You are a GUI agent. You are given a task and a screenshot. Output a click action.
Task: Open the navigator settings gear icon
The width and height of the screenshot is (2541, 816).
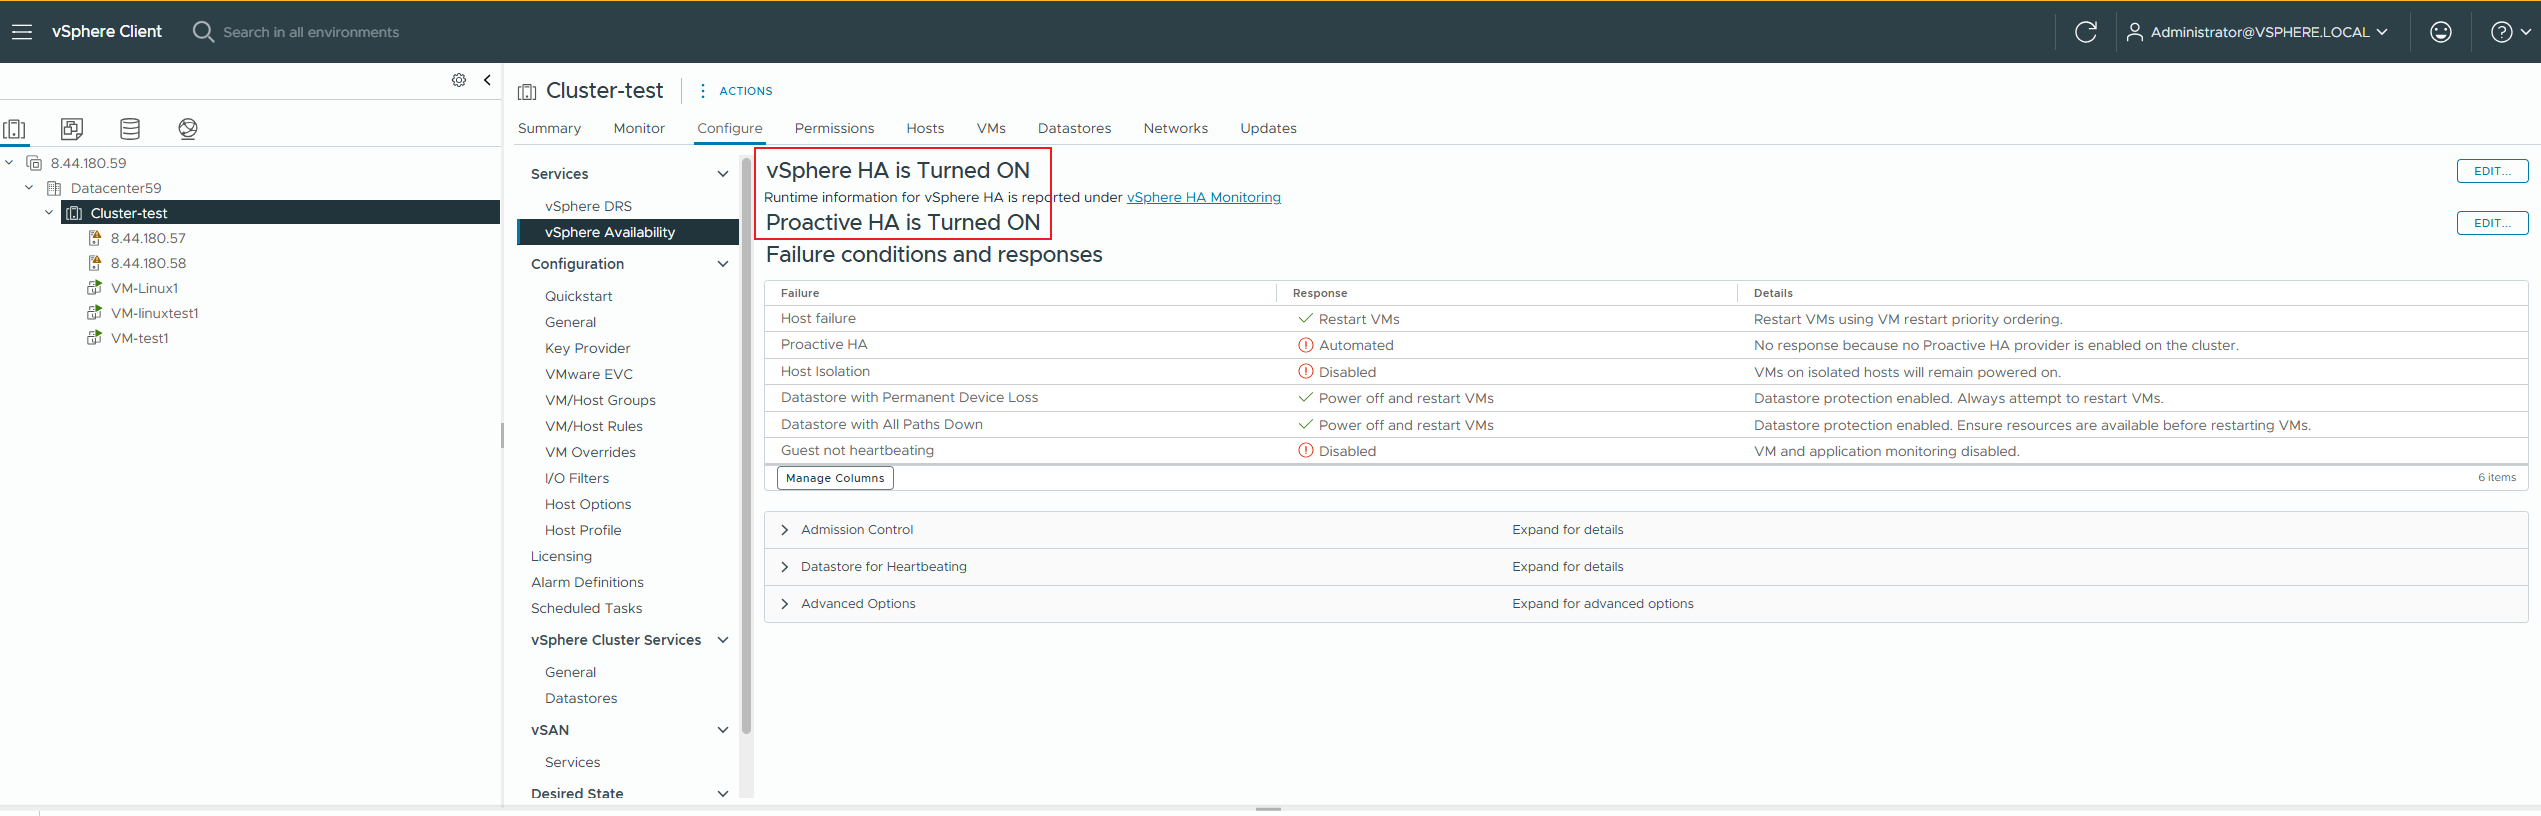[x=459, y=80]
